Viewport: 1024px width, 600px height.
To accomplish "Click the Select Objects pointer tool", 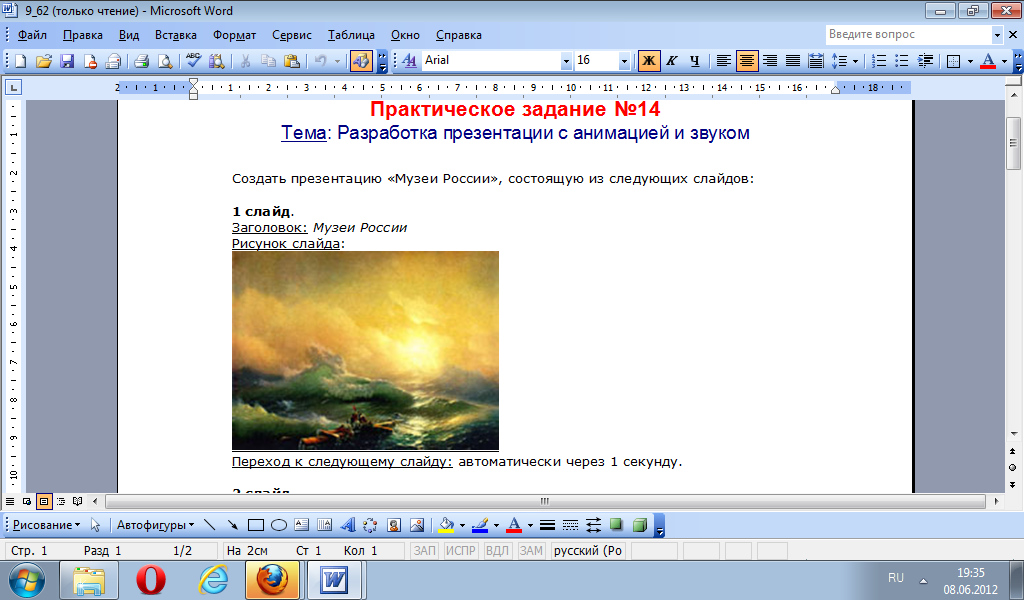I will 95,525.
